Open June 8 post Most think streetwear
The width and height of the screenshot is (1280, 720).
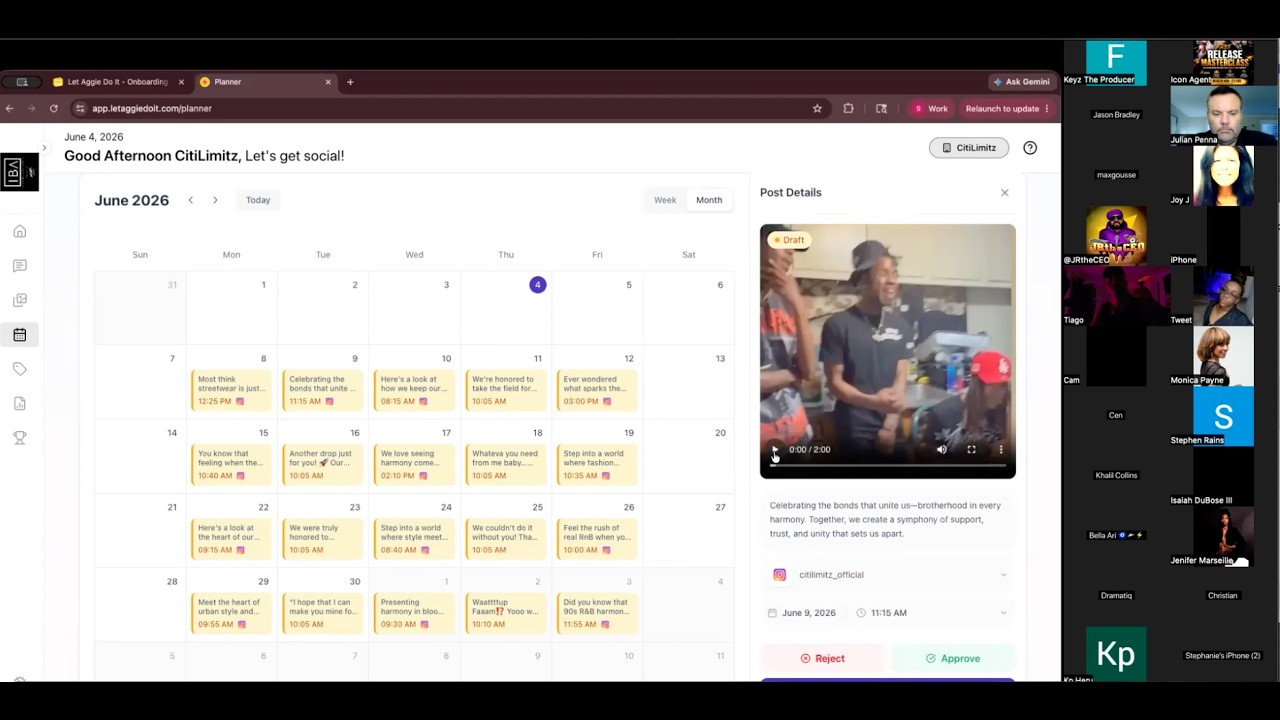point(231,390)
